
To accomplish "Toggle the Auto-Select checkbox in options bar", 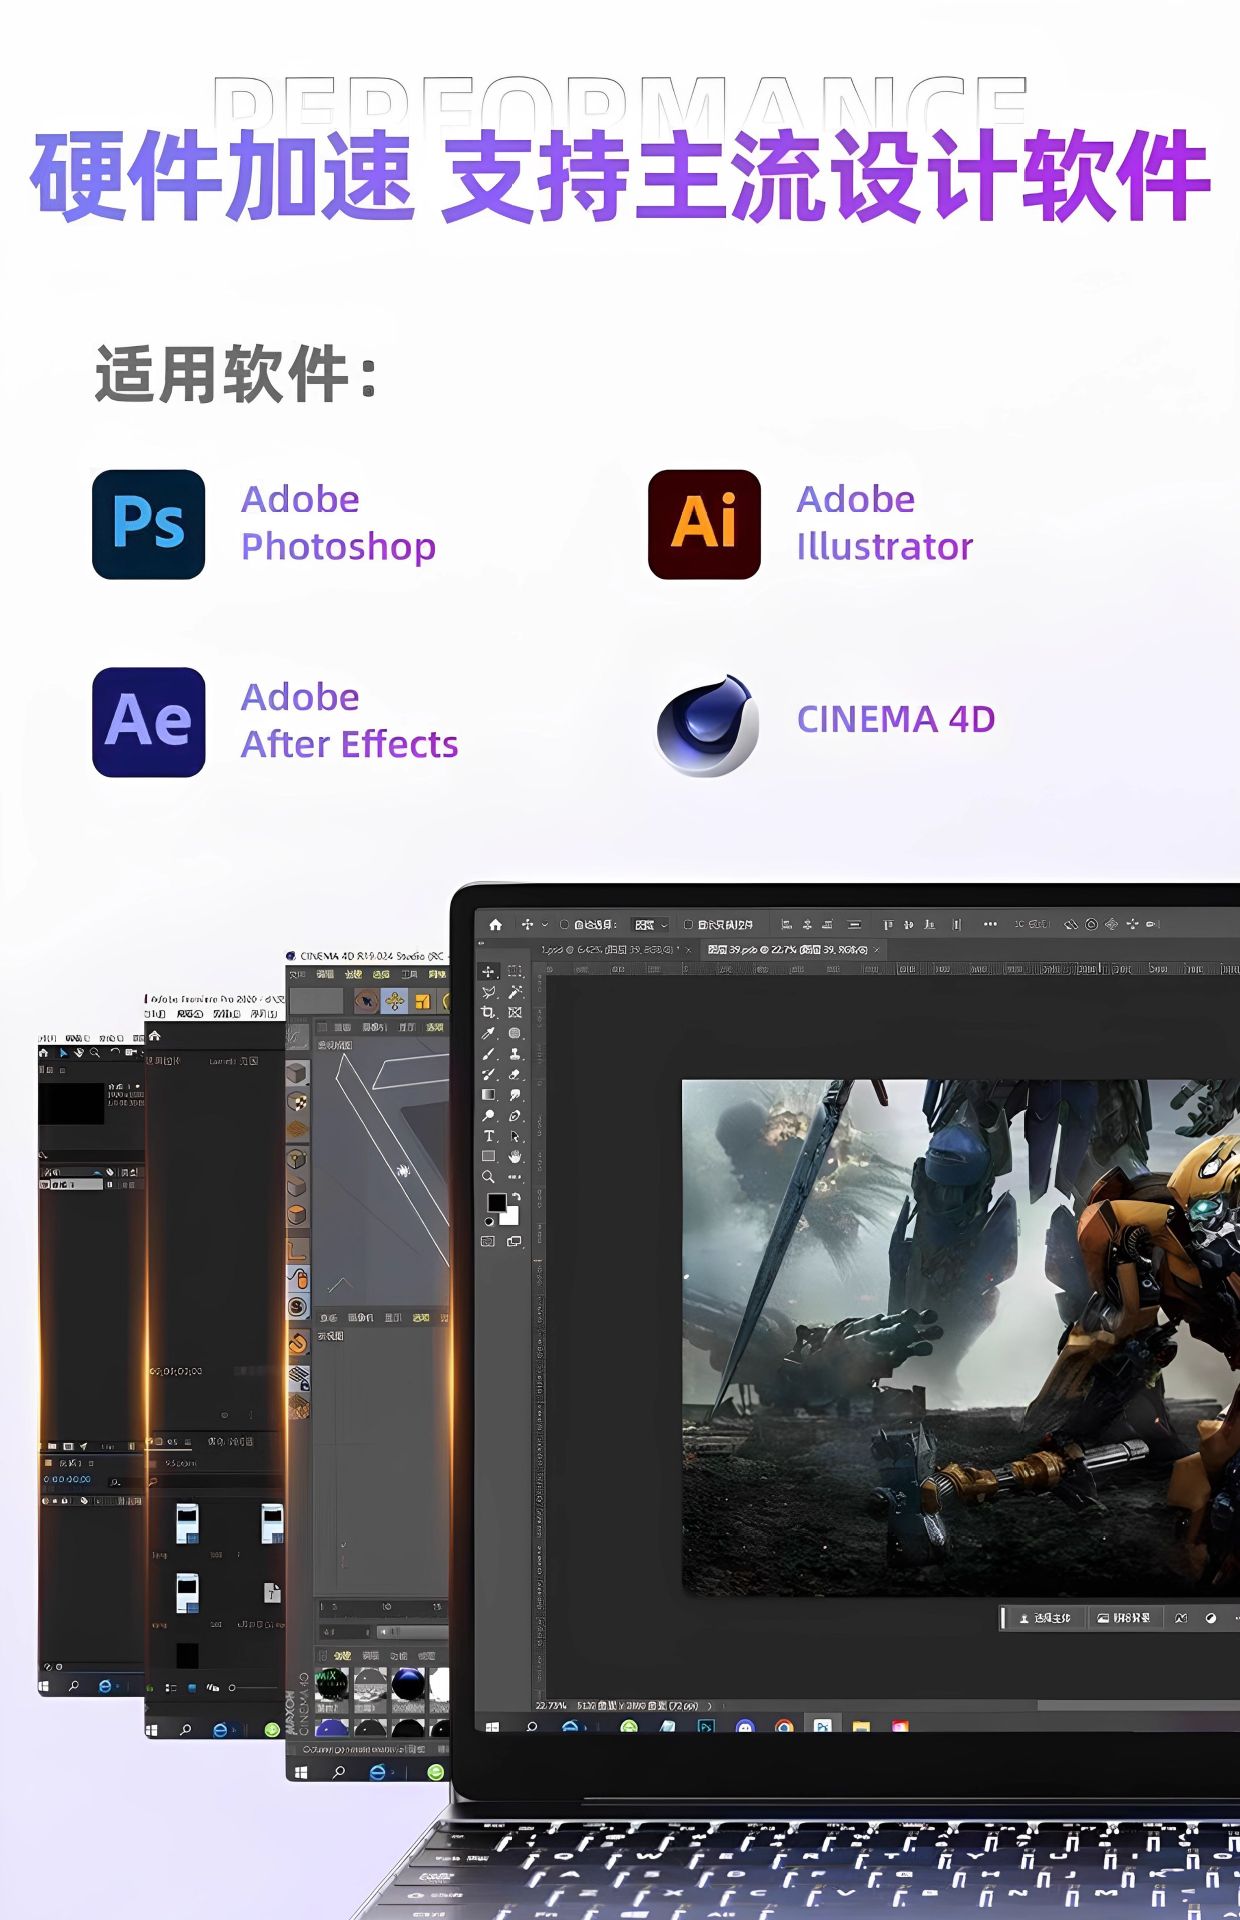I will click(x=565, y=925).
